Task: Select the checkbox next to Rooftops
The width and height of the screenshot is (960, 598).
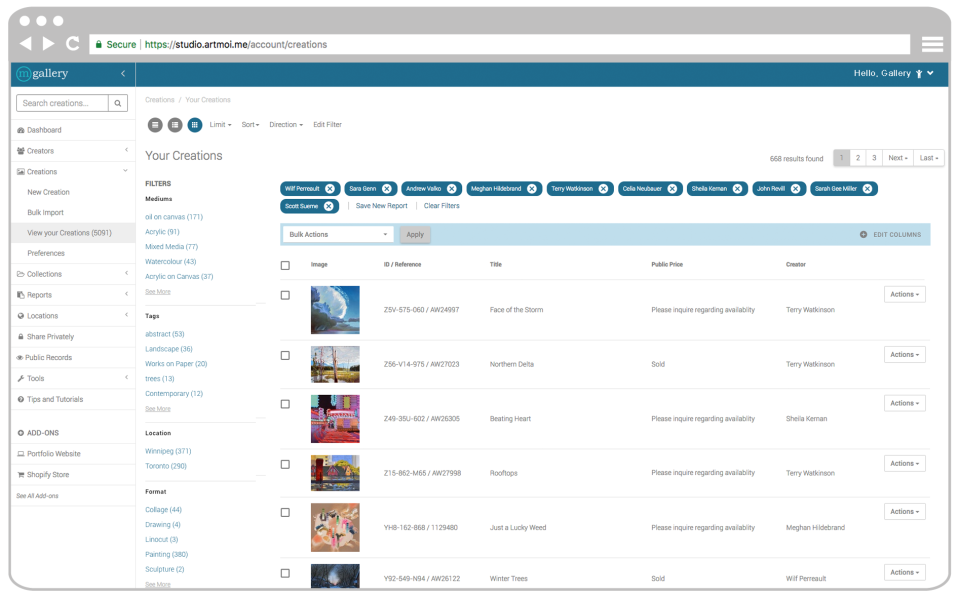Action: coord(285,462)
